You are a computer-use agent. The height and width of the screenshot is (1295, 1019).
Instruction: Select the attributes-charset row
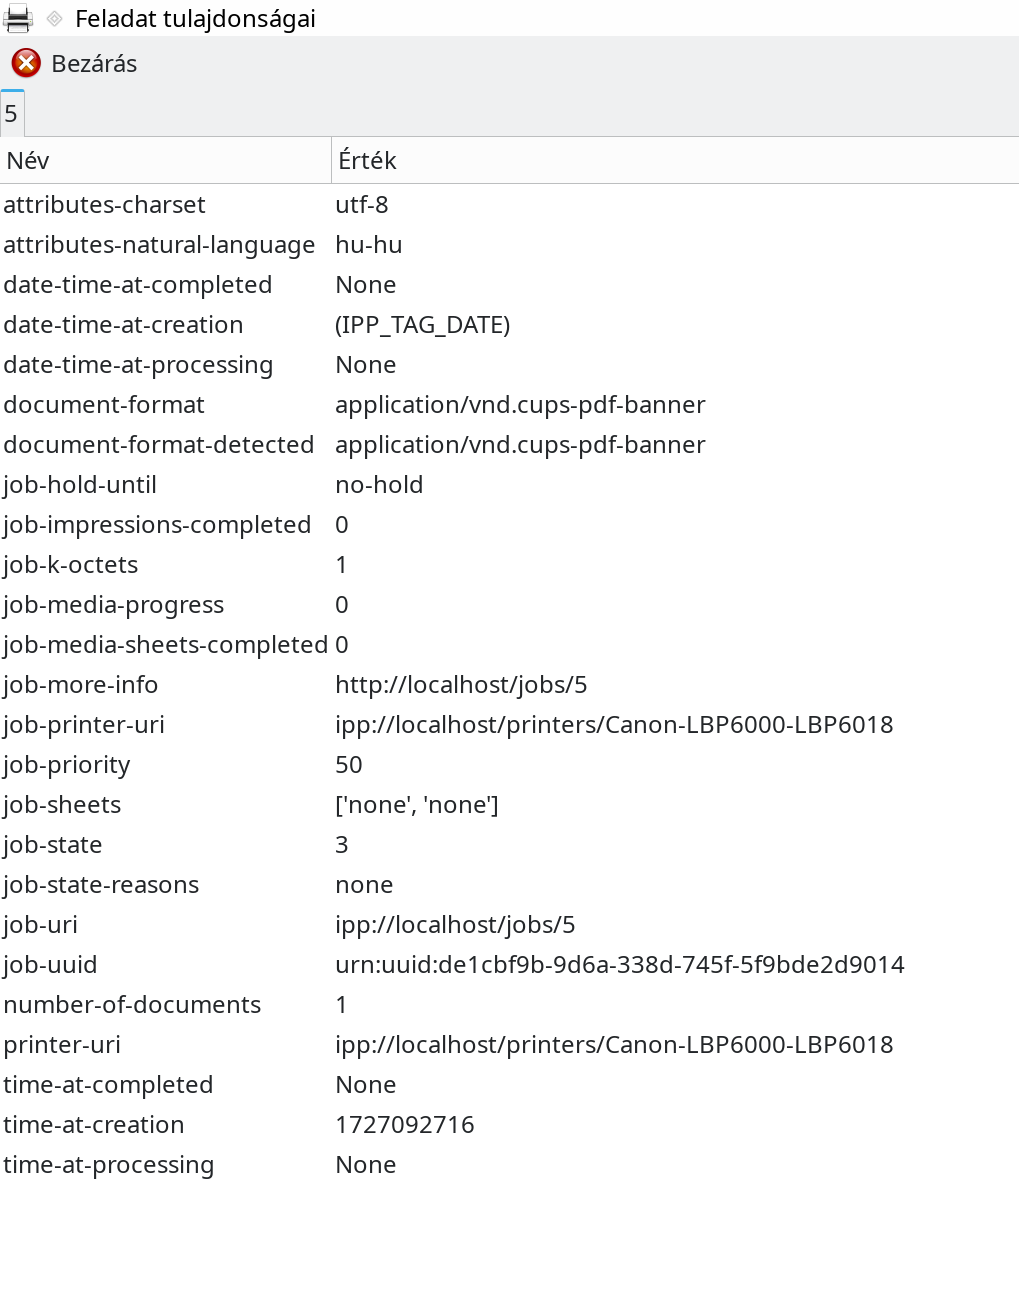coord(509,205)
